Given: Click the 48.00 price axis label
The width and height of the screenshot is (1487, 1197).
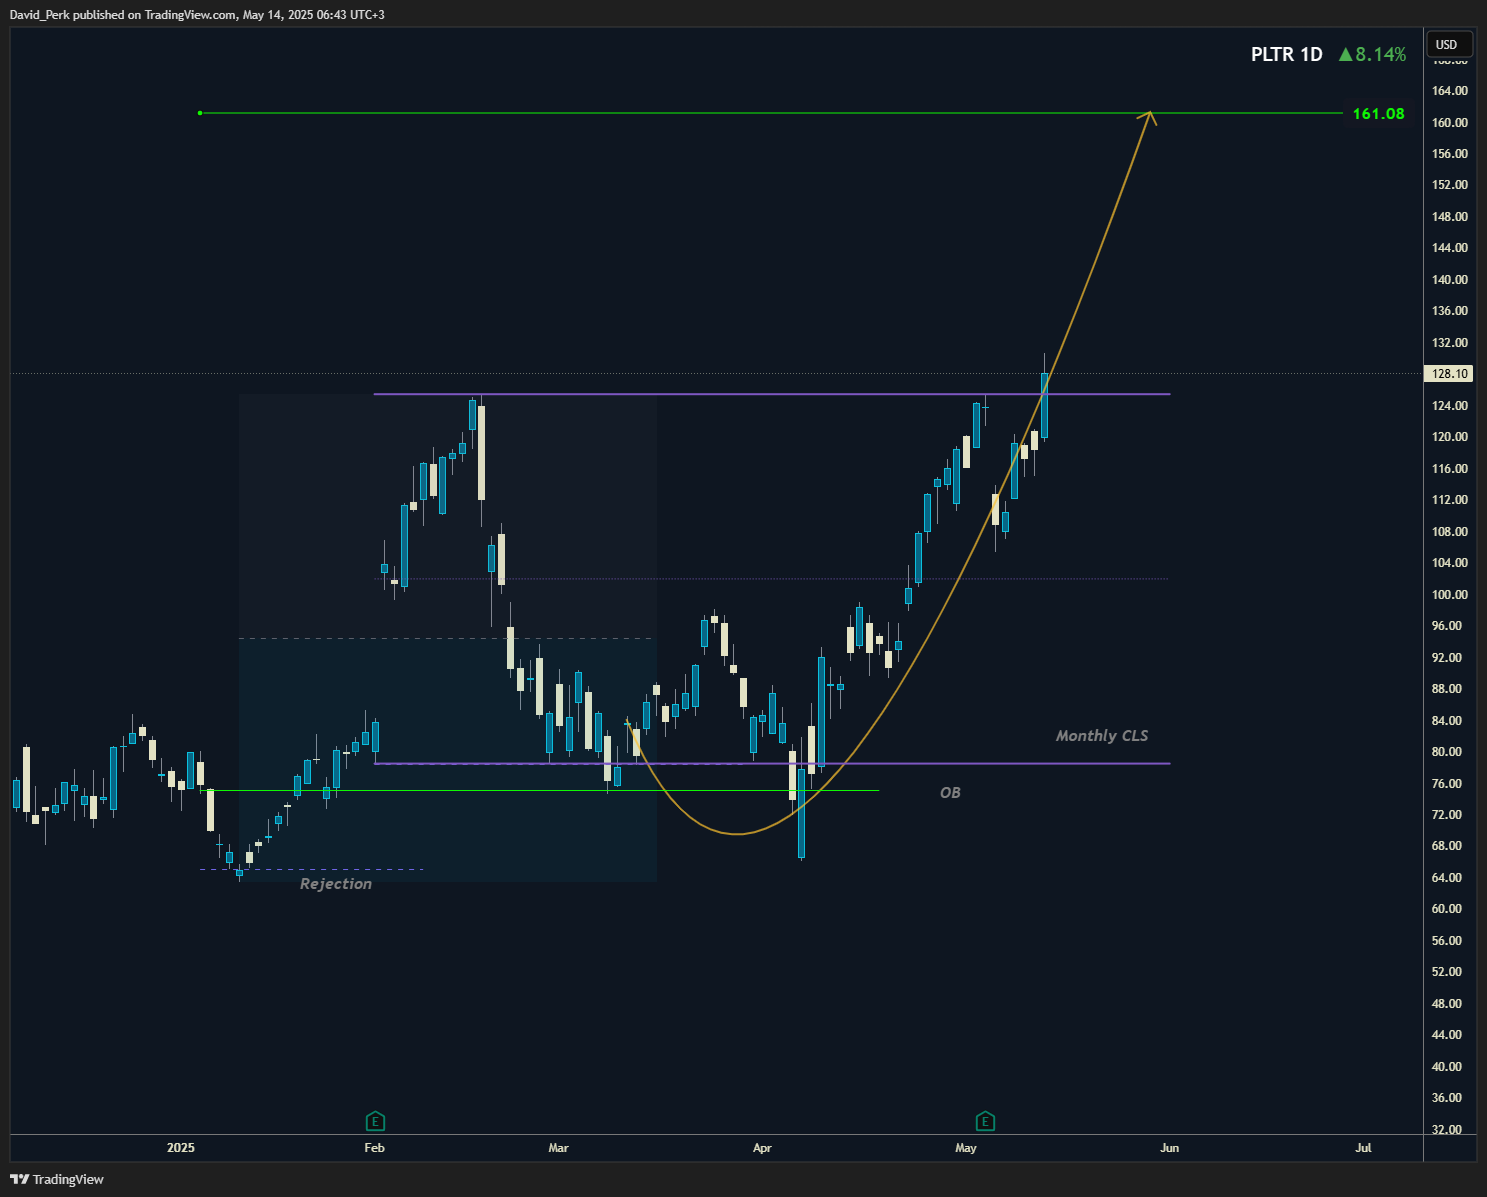Looking at the screenshot, I should (x=1449, y=1004).
